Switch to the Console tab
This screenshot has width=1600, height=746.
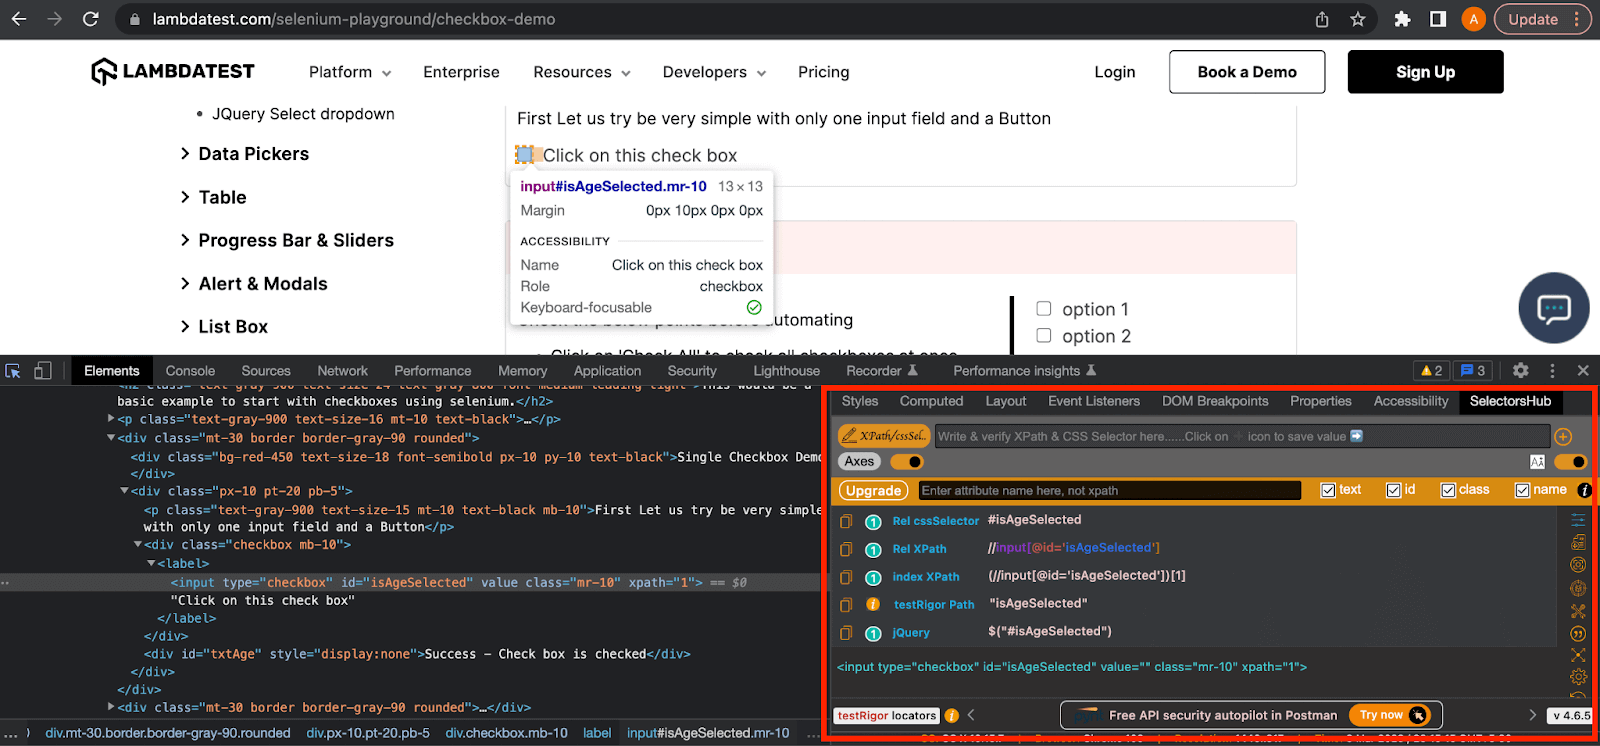(190, 371)
